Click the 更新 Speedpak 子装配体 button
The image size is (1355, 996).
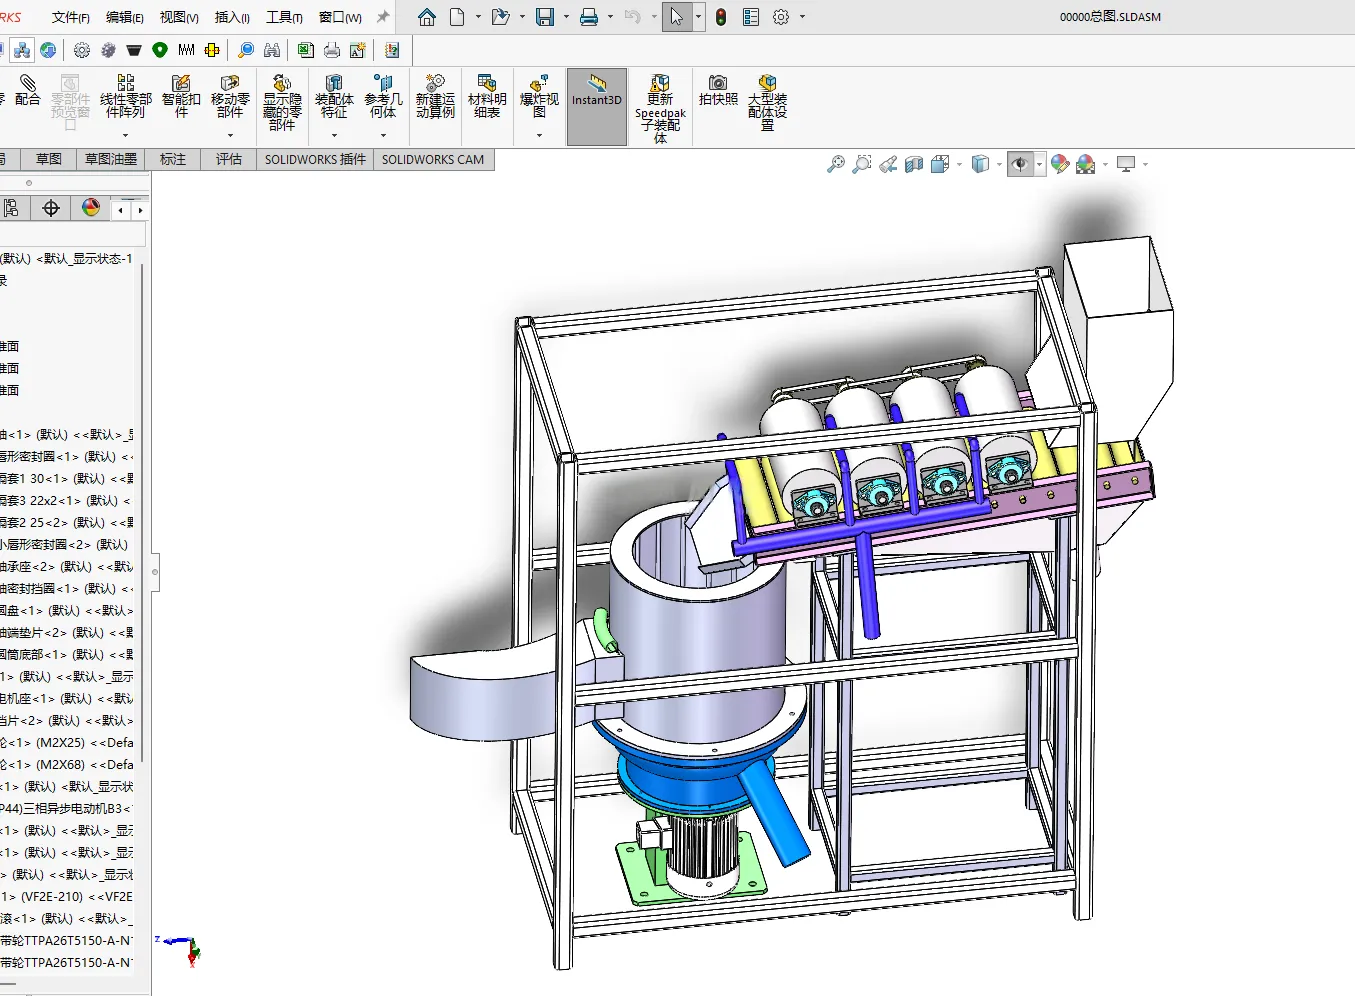(x=660, y=108)
